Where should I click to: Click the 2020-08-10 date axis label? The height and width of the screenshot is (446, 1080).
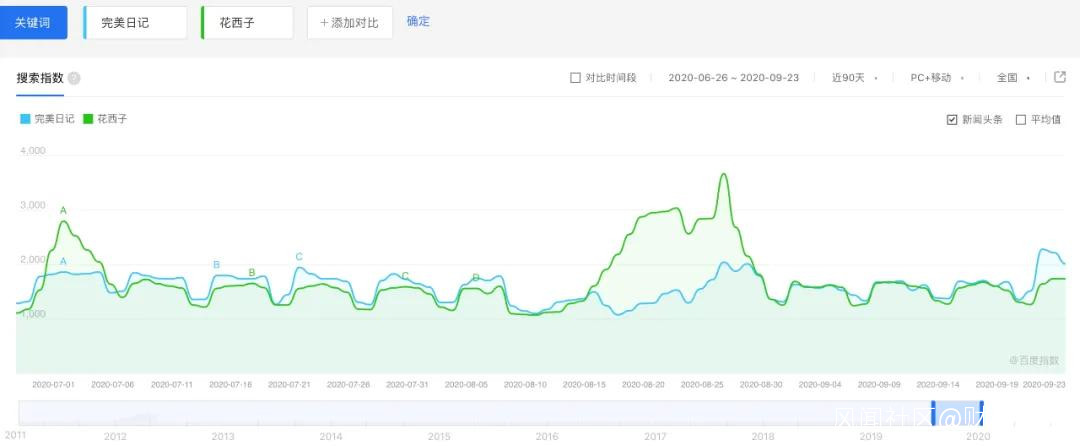point(525,385)
